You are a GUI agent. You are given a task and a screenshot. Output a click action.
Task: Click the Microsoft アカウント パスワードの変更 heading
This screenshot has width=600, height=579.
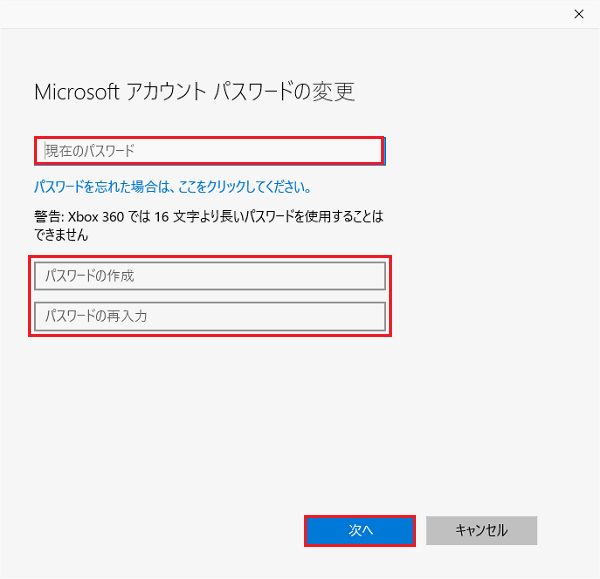click(x=195, y=92)
